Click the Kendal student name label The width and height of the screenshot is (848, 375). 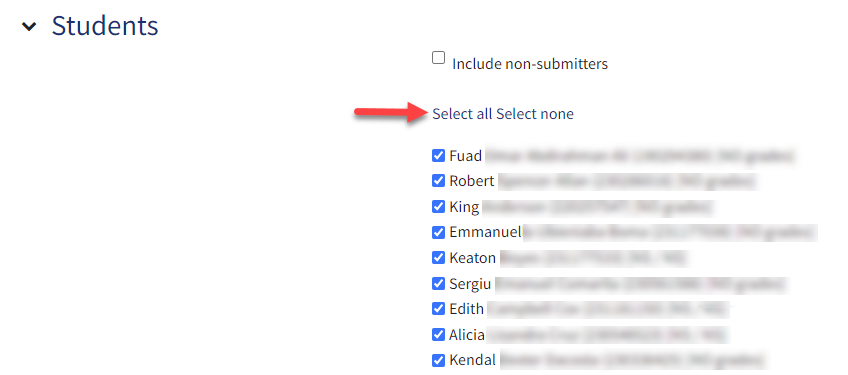pyautogui.click(x=472, y=360)
